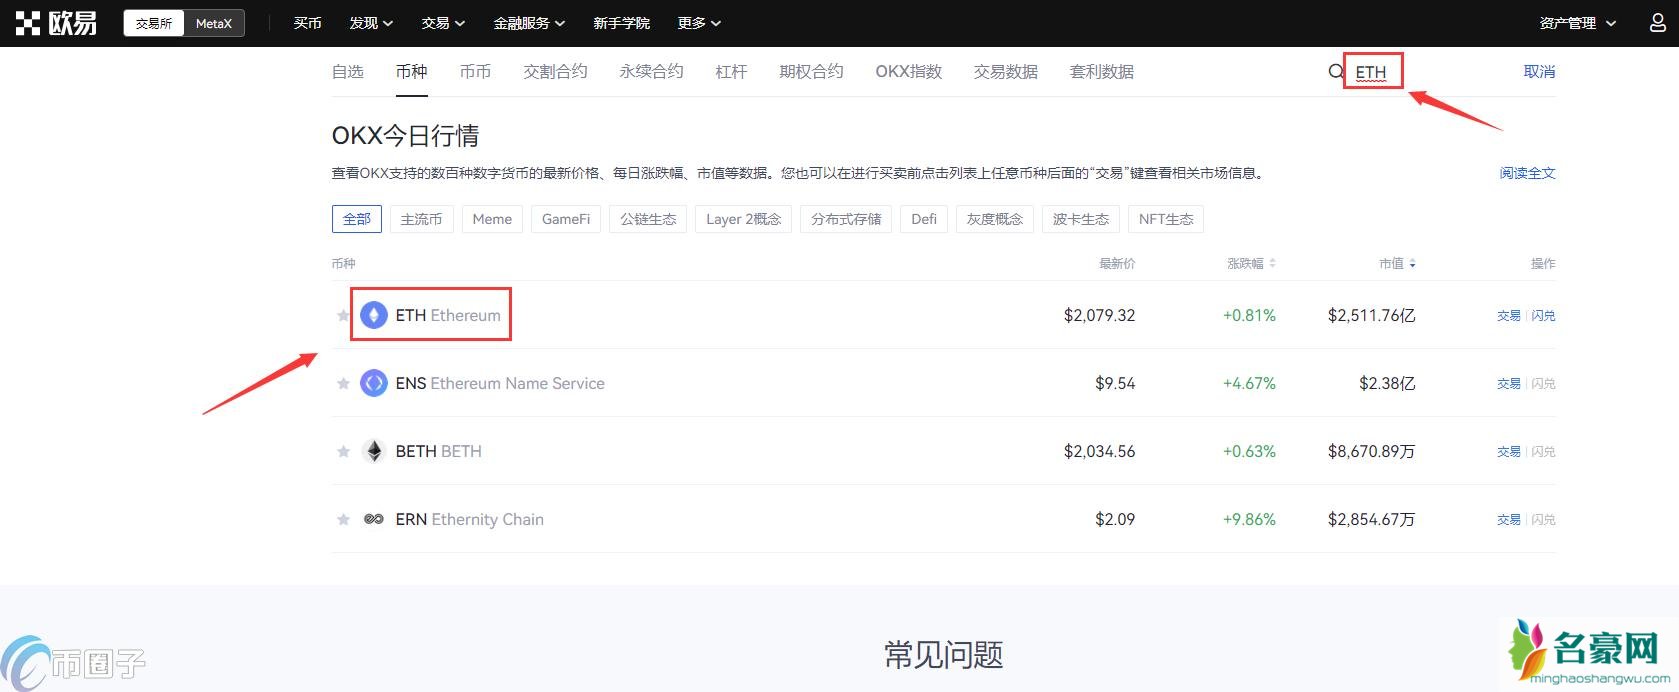
Task: Open the 金融服务 dropdown
Action: click(x=528, y=23)
